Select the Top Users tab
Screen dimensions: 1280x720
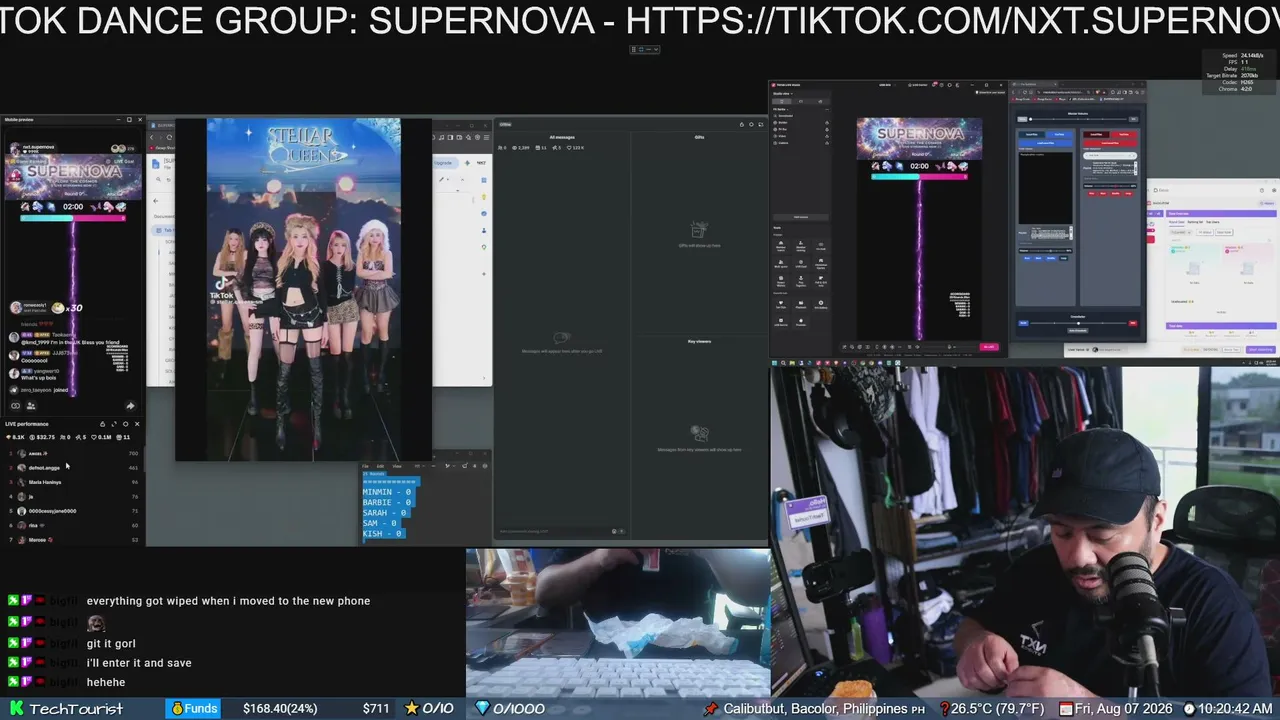pyautogui.click(x=1211, y=221)
